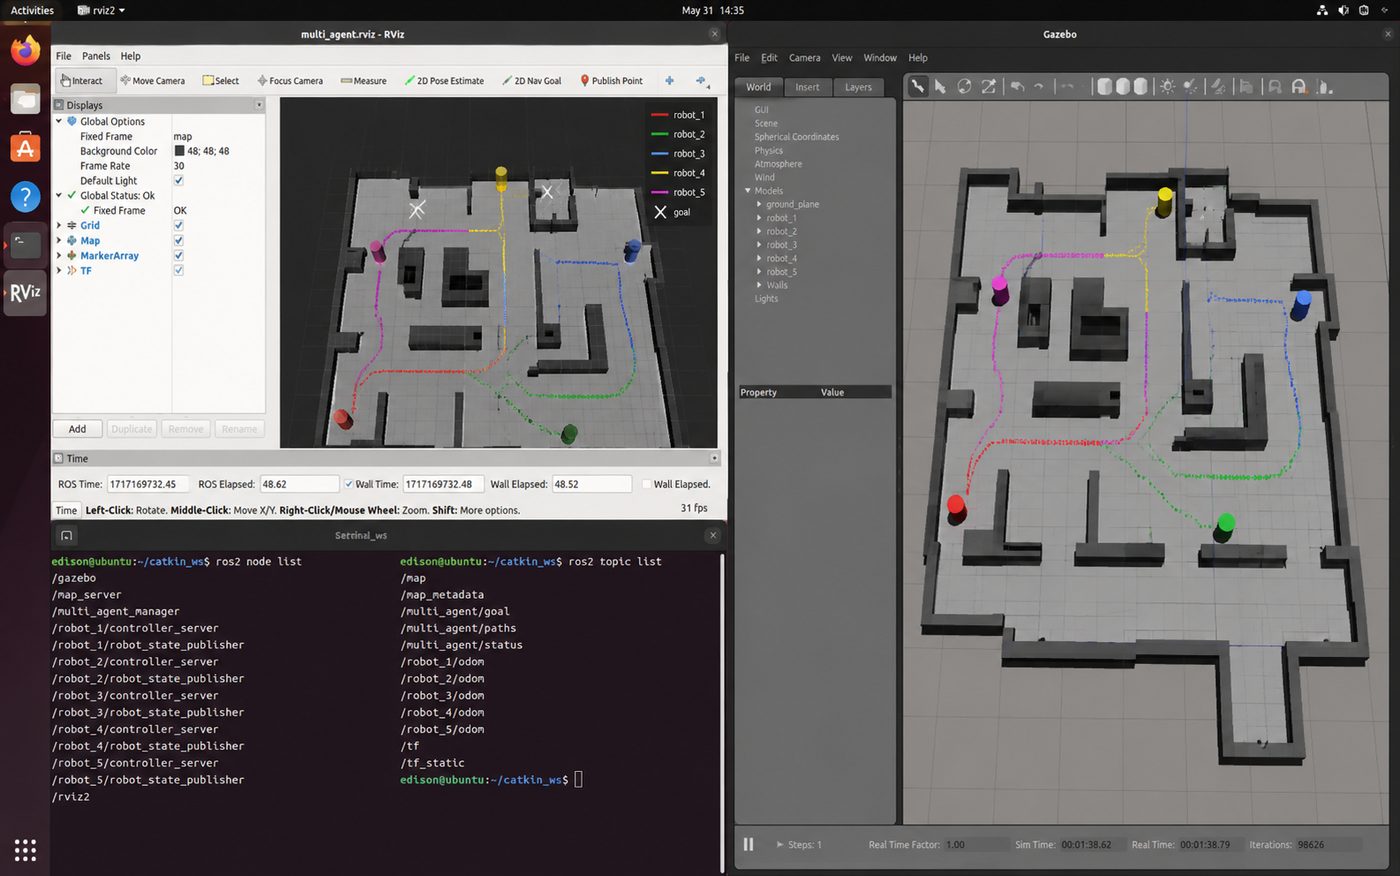This screenshot has height=876, width=1400.
Task: Open the Terminal icon in the dock
Action: point(25,244)
